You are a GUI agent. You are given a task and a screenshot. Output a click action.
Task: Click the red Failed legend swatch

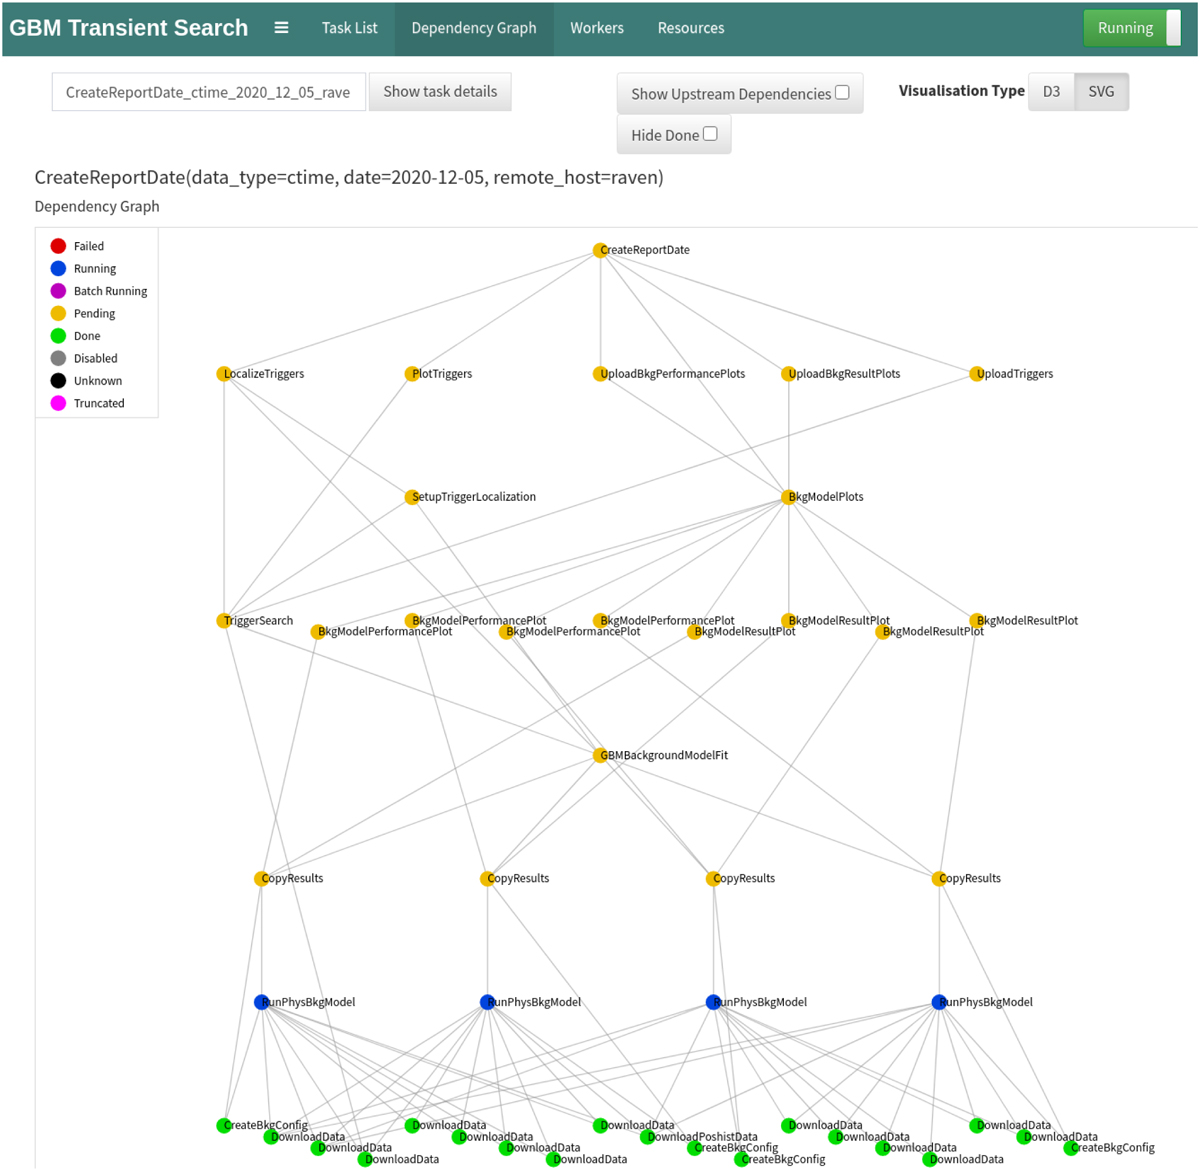click(x=58, y=246)
